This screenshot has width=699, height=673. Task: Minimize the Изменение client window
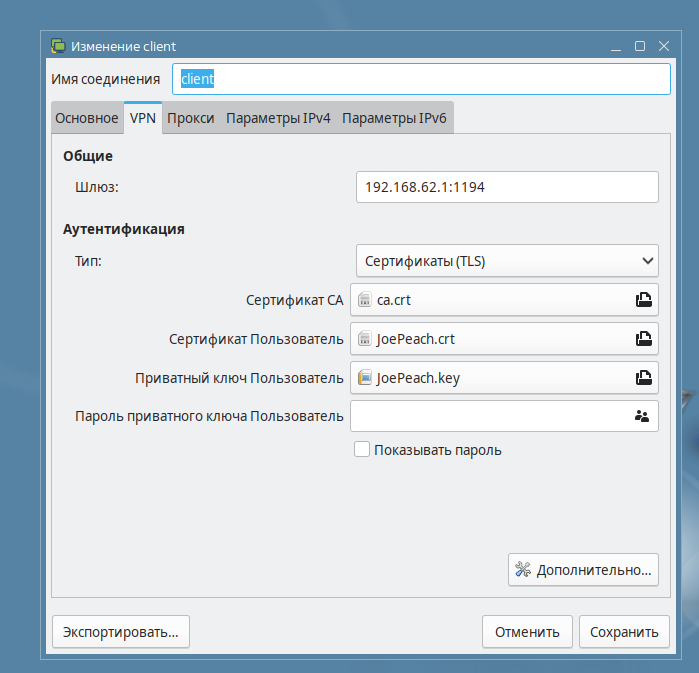pyautogui.click(x=616, y=46)
